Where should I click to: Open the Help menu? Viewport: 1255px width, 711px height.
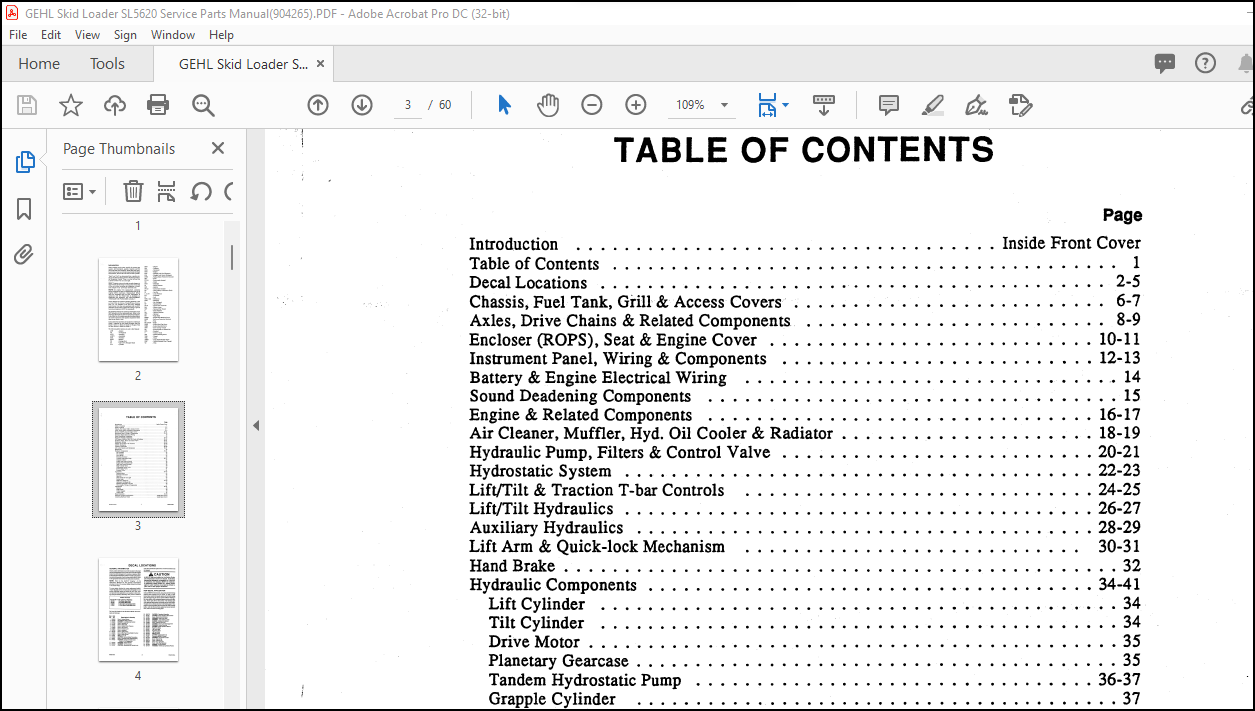[x=221, y=34]
